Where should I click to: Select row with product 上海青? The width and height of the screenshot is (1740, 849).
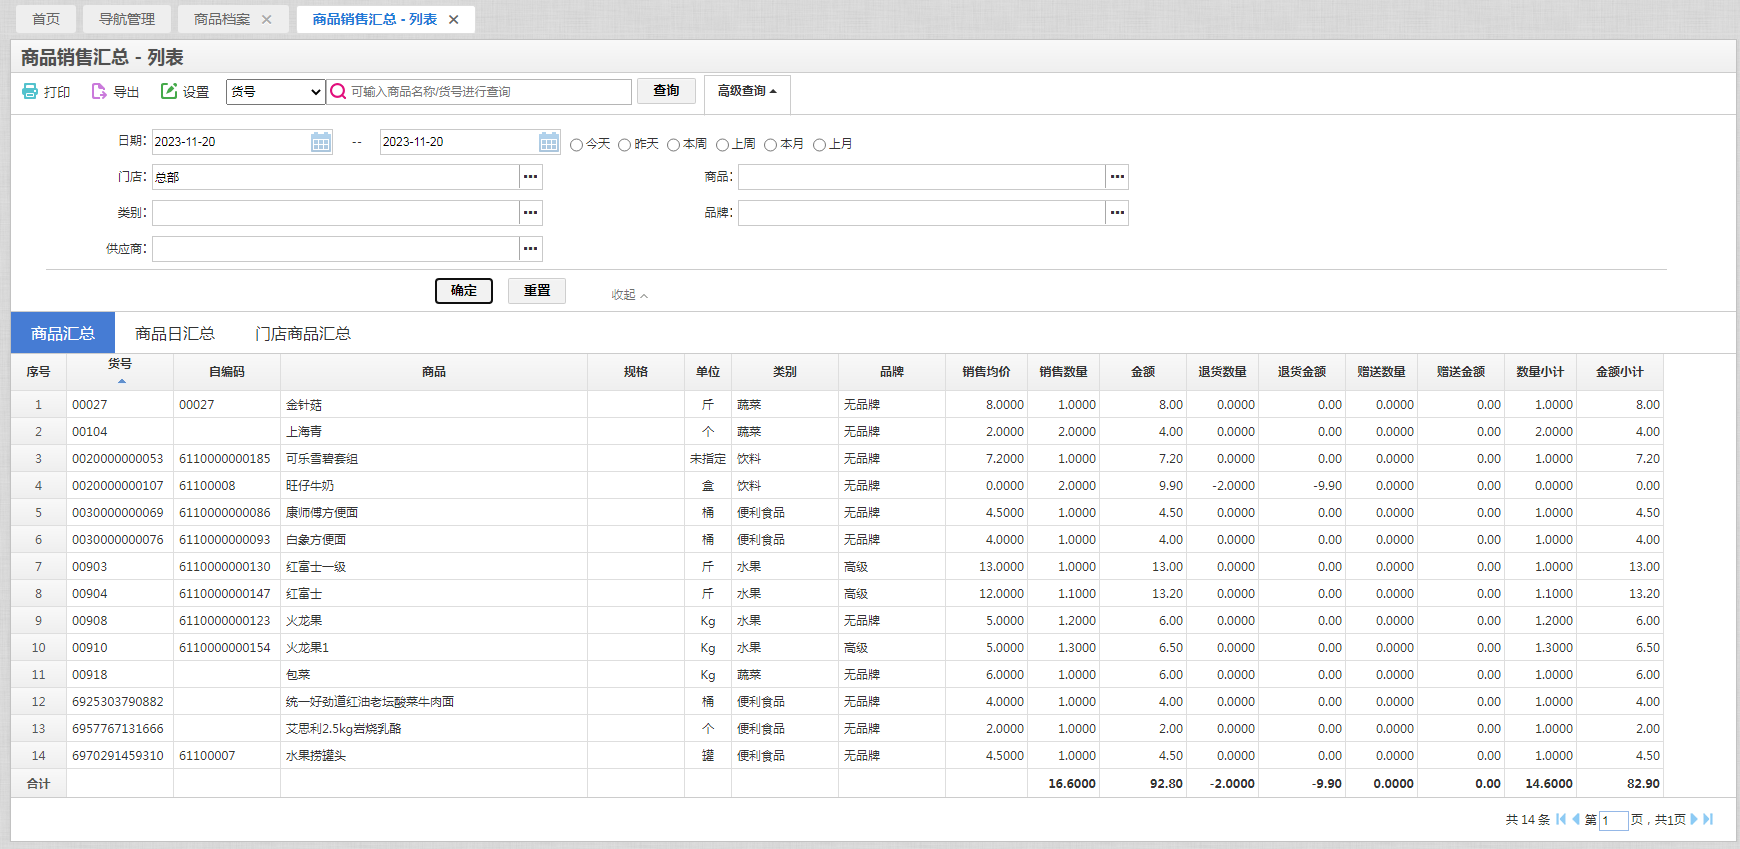click(x=837, y=432)
